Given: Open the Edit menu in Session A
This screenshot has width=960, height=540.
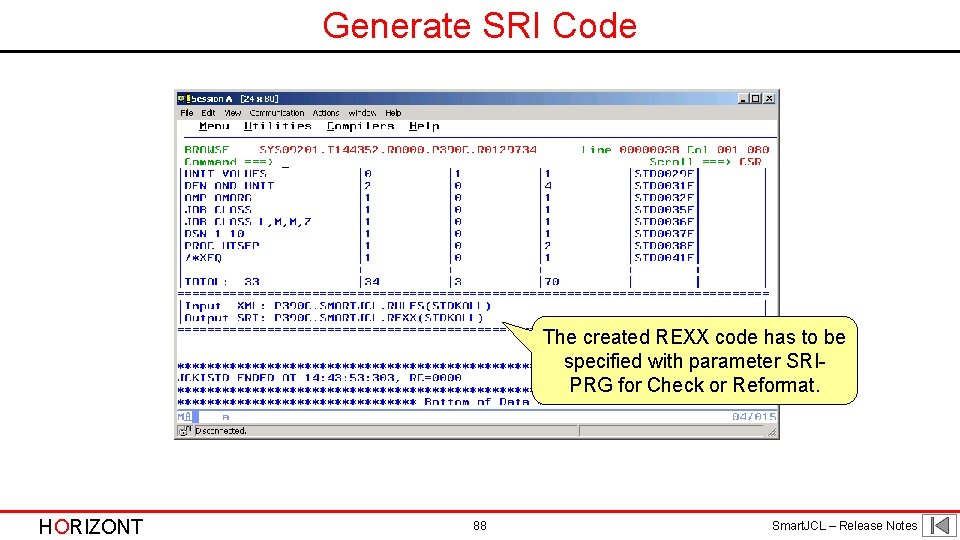Looking at the screenshot, I should point(208,113).
